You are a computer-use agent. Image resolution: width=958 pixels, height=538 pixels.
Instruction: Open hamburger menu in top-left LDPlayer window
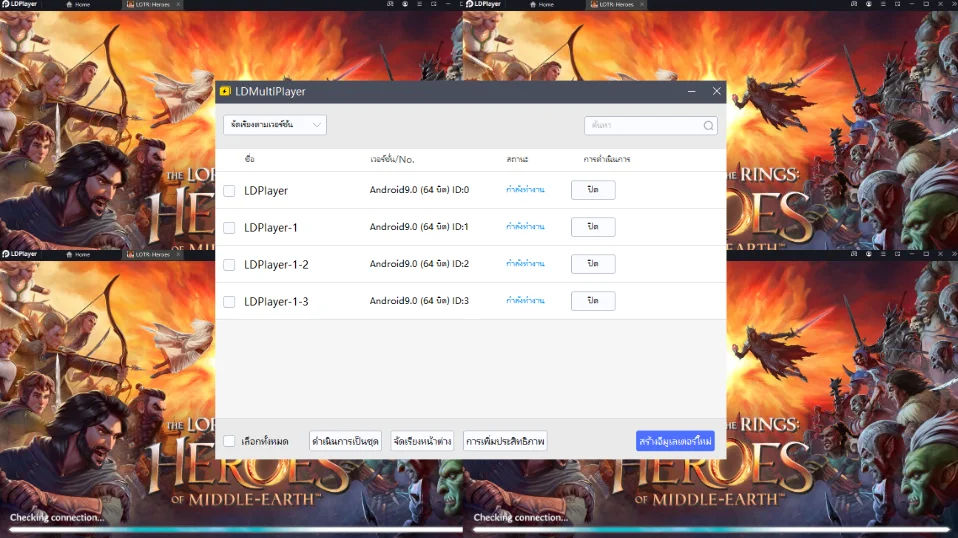pos(420,4)
